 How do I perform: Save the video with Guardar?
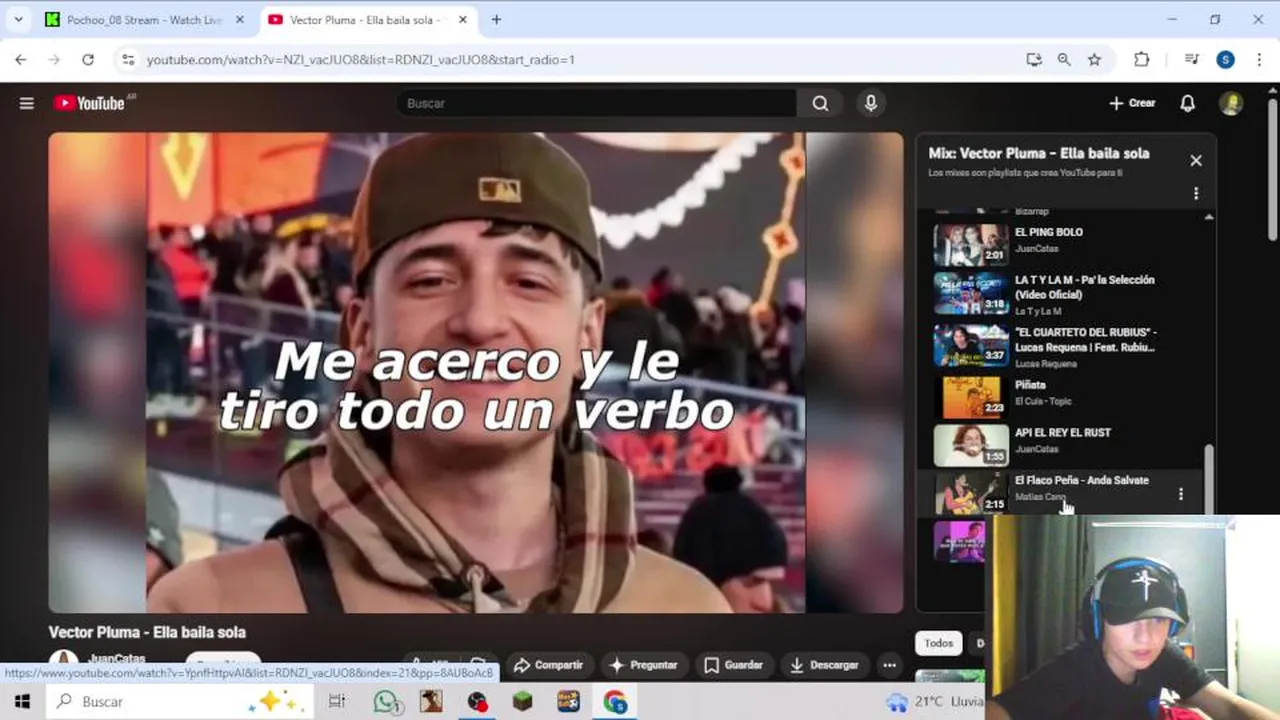[x=733, y=665]
